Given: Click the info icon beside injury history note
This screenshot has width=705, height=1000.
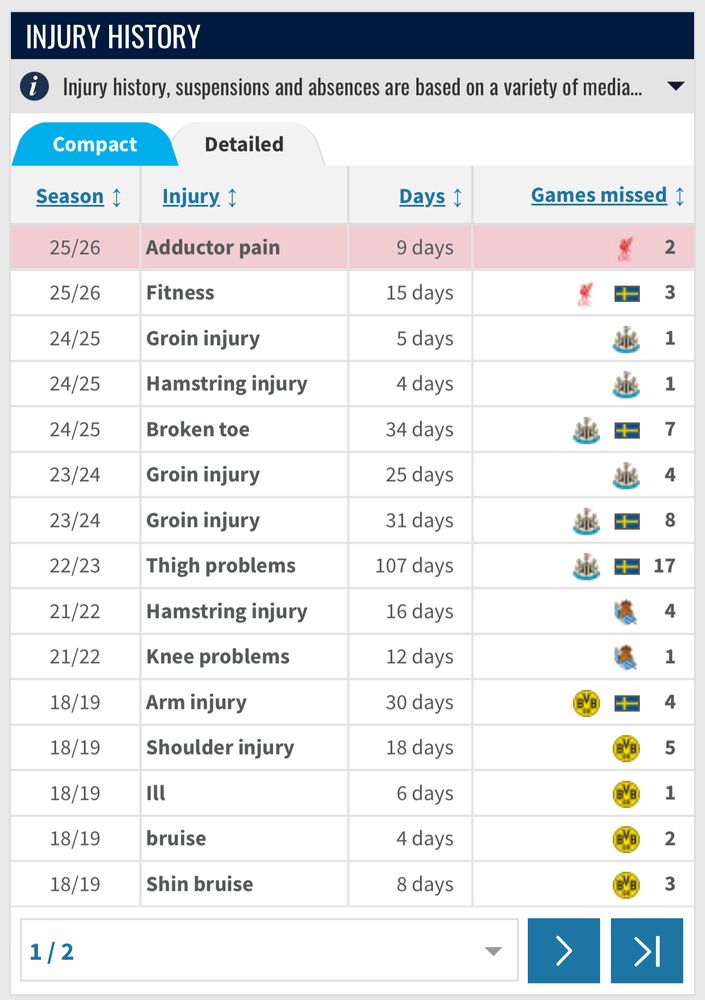Looking at the screenshot, I should pyautogui.click(x=34, y=86).
